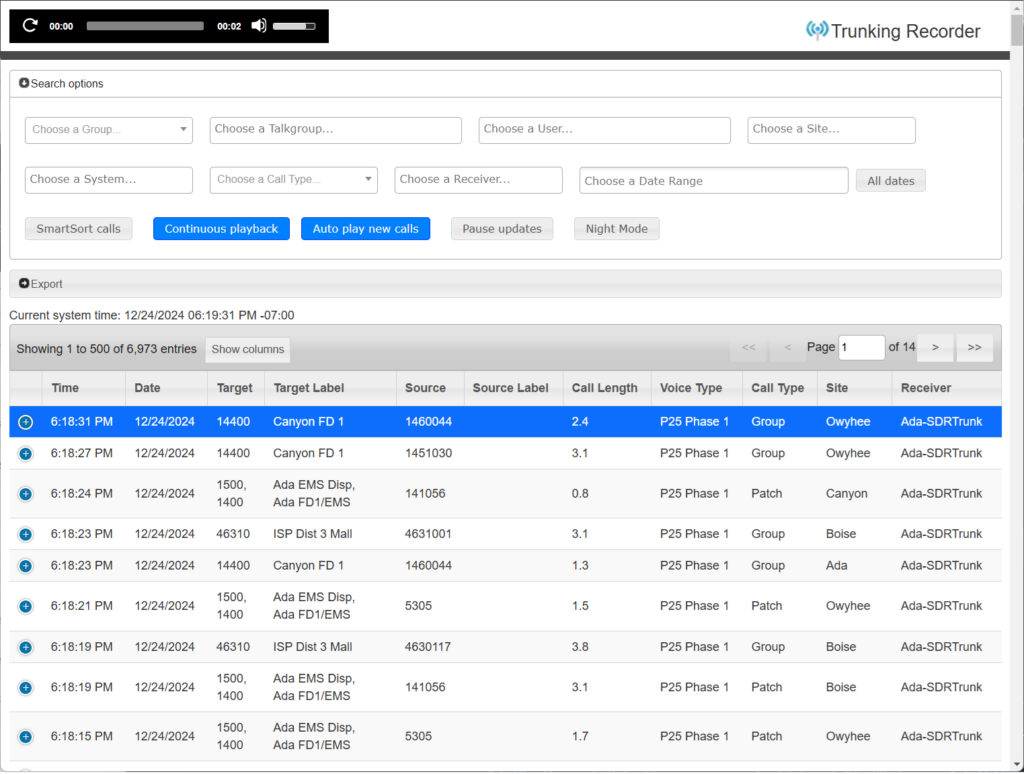The image size is (1024, 774).
Task: Click the replay audio icon in the player
Action: [x=30, y=25]
